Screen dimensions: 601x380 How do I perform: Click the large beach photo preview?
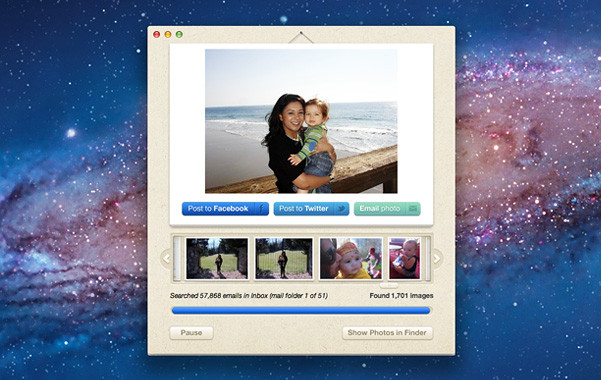point(301,121)
